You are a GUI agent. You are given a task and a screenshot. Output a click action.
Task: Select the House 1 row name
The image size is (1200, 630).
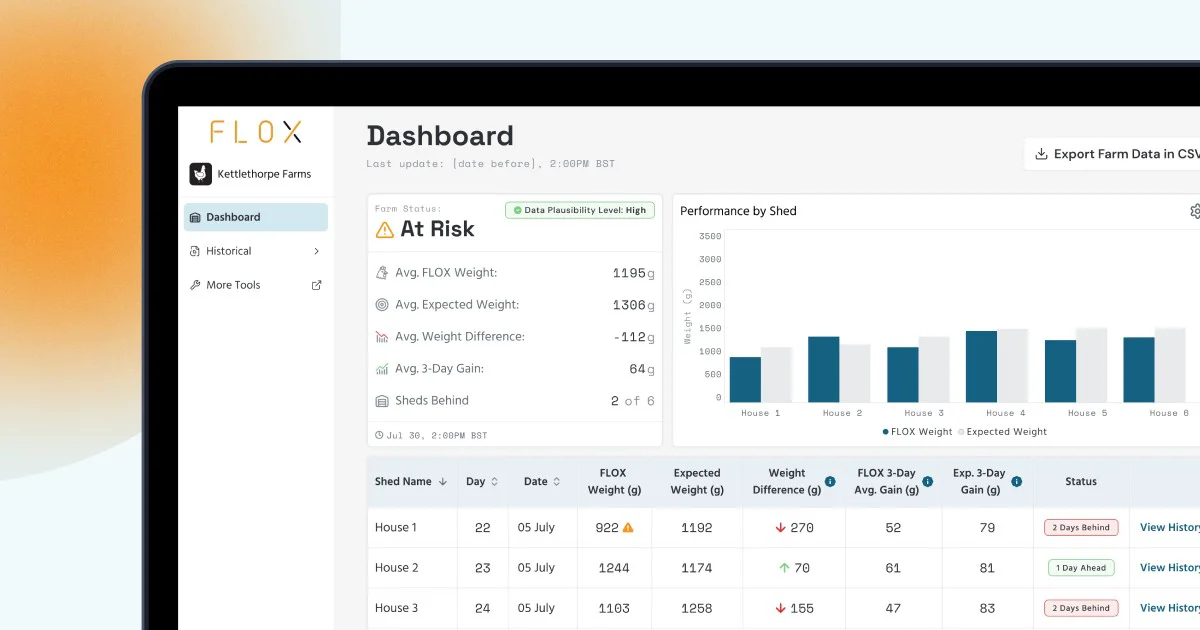[397, 528]
